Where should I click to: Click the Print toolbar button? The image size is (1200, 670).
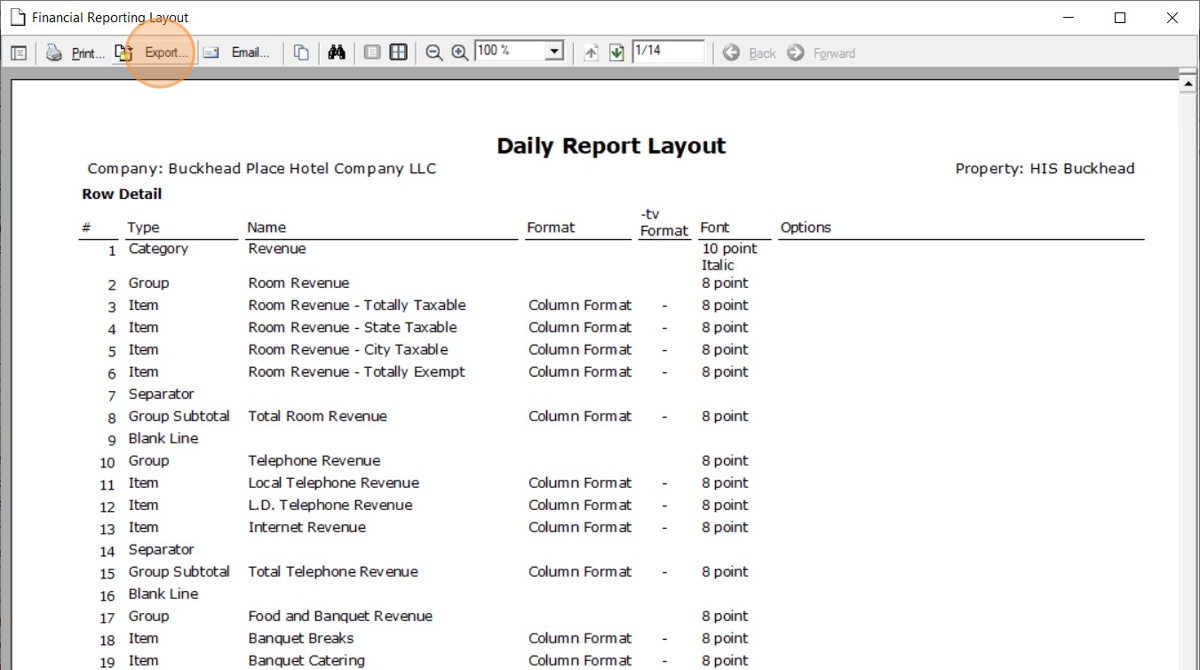(x=76, y=53)
